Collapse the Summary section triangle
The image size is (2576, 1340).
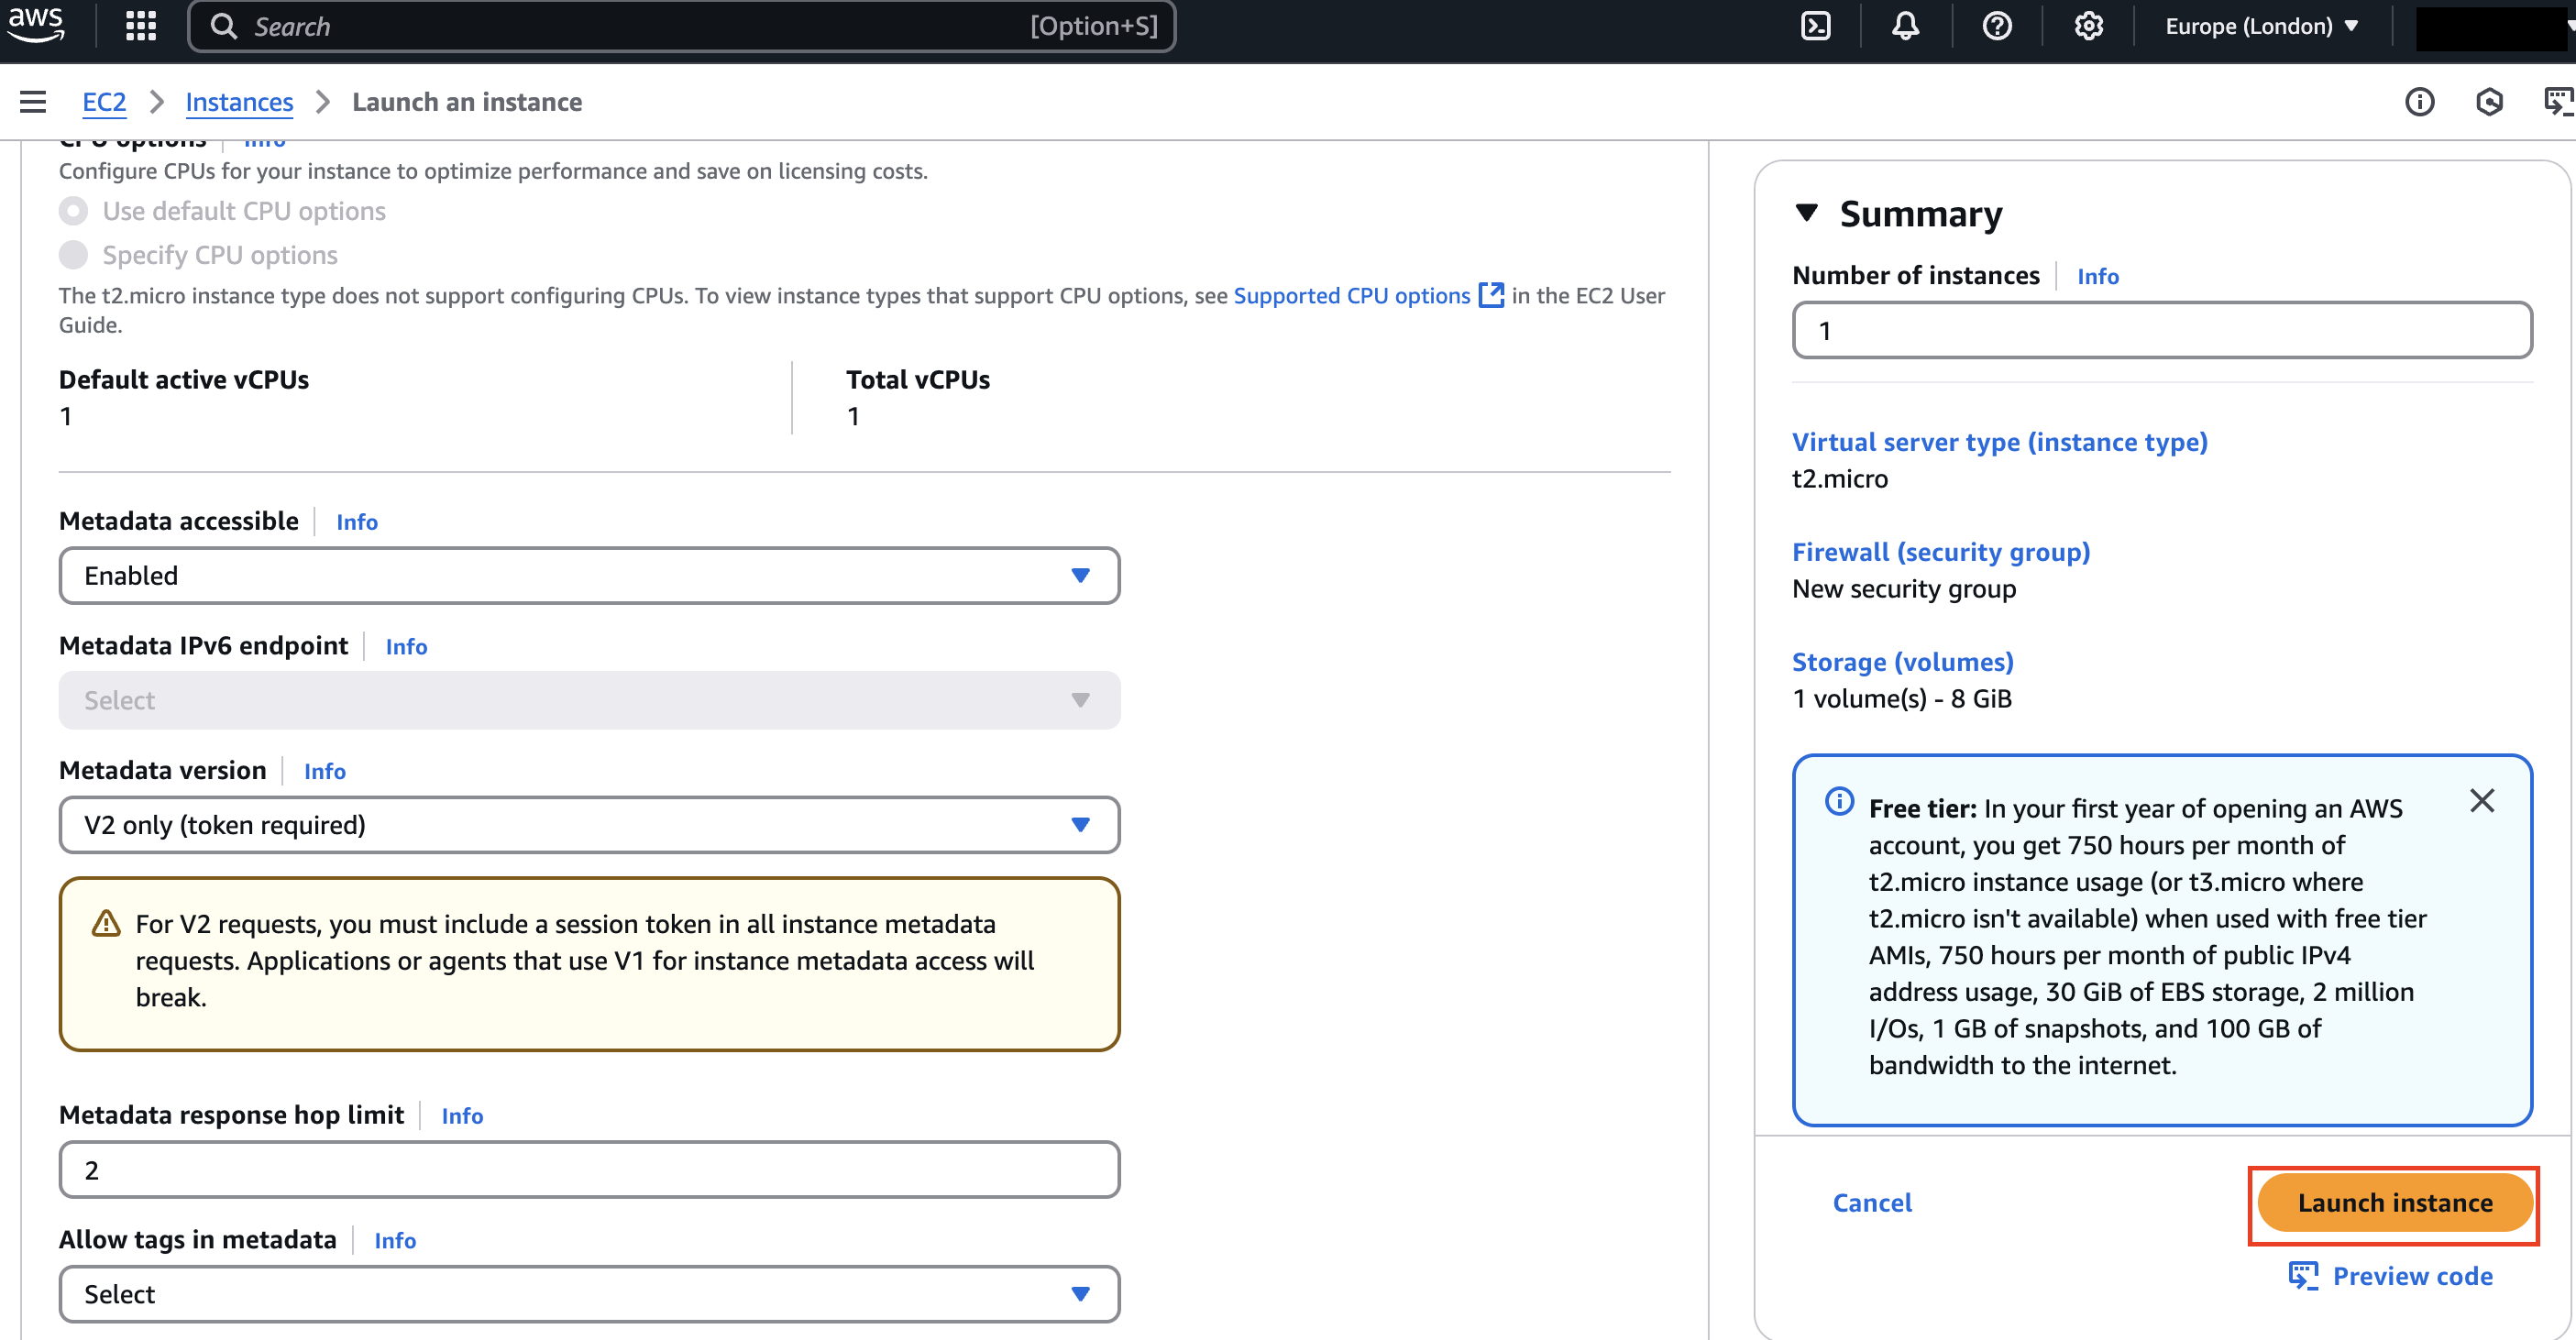click(1806, 213)
